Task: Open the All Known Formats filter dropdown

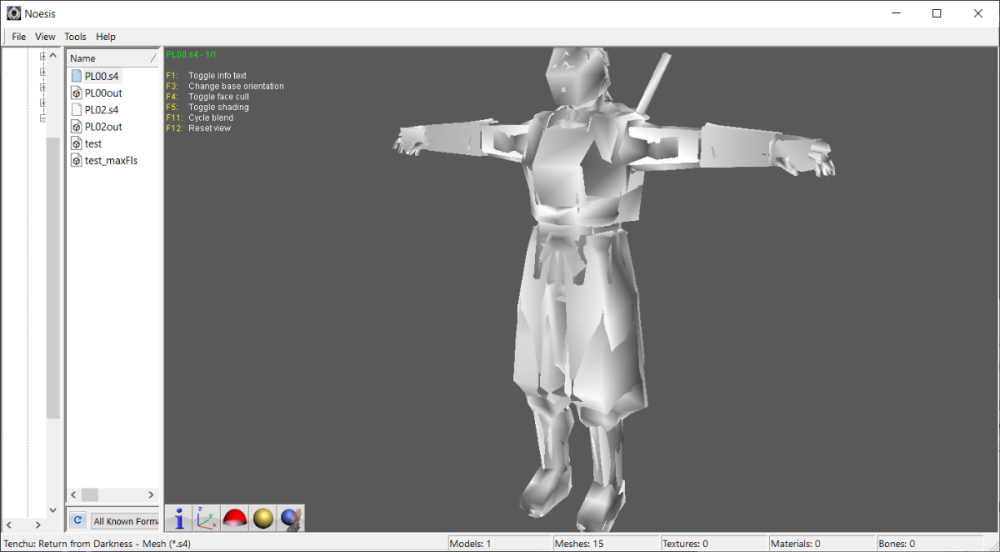Action: (x=125, y=521)
